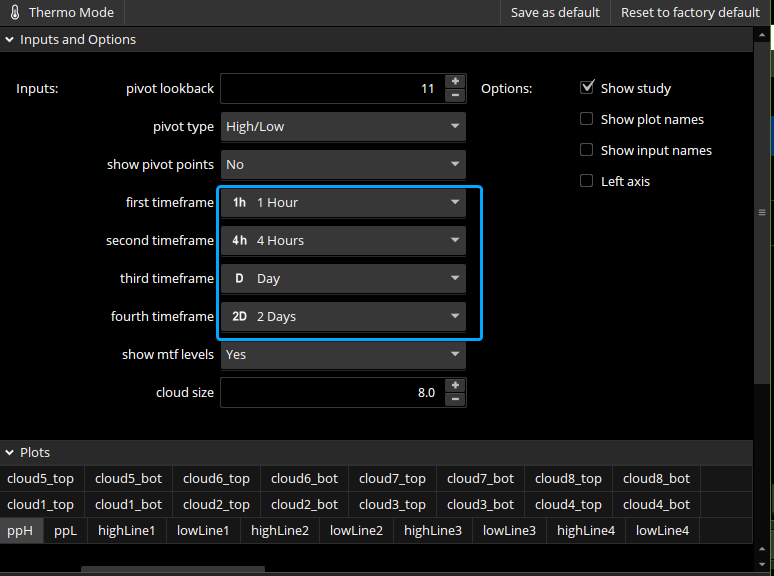Enable Show input names checkbox

[587, 150]
